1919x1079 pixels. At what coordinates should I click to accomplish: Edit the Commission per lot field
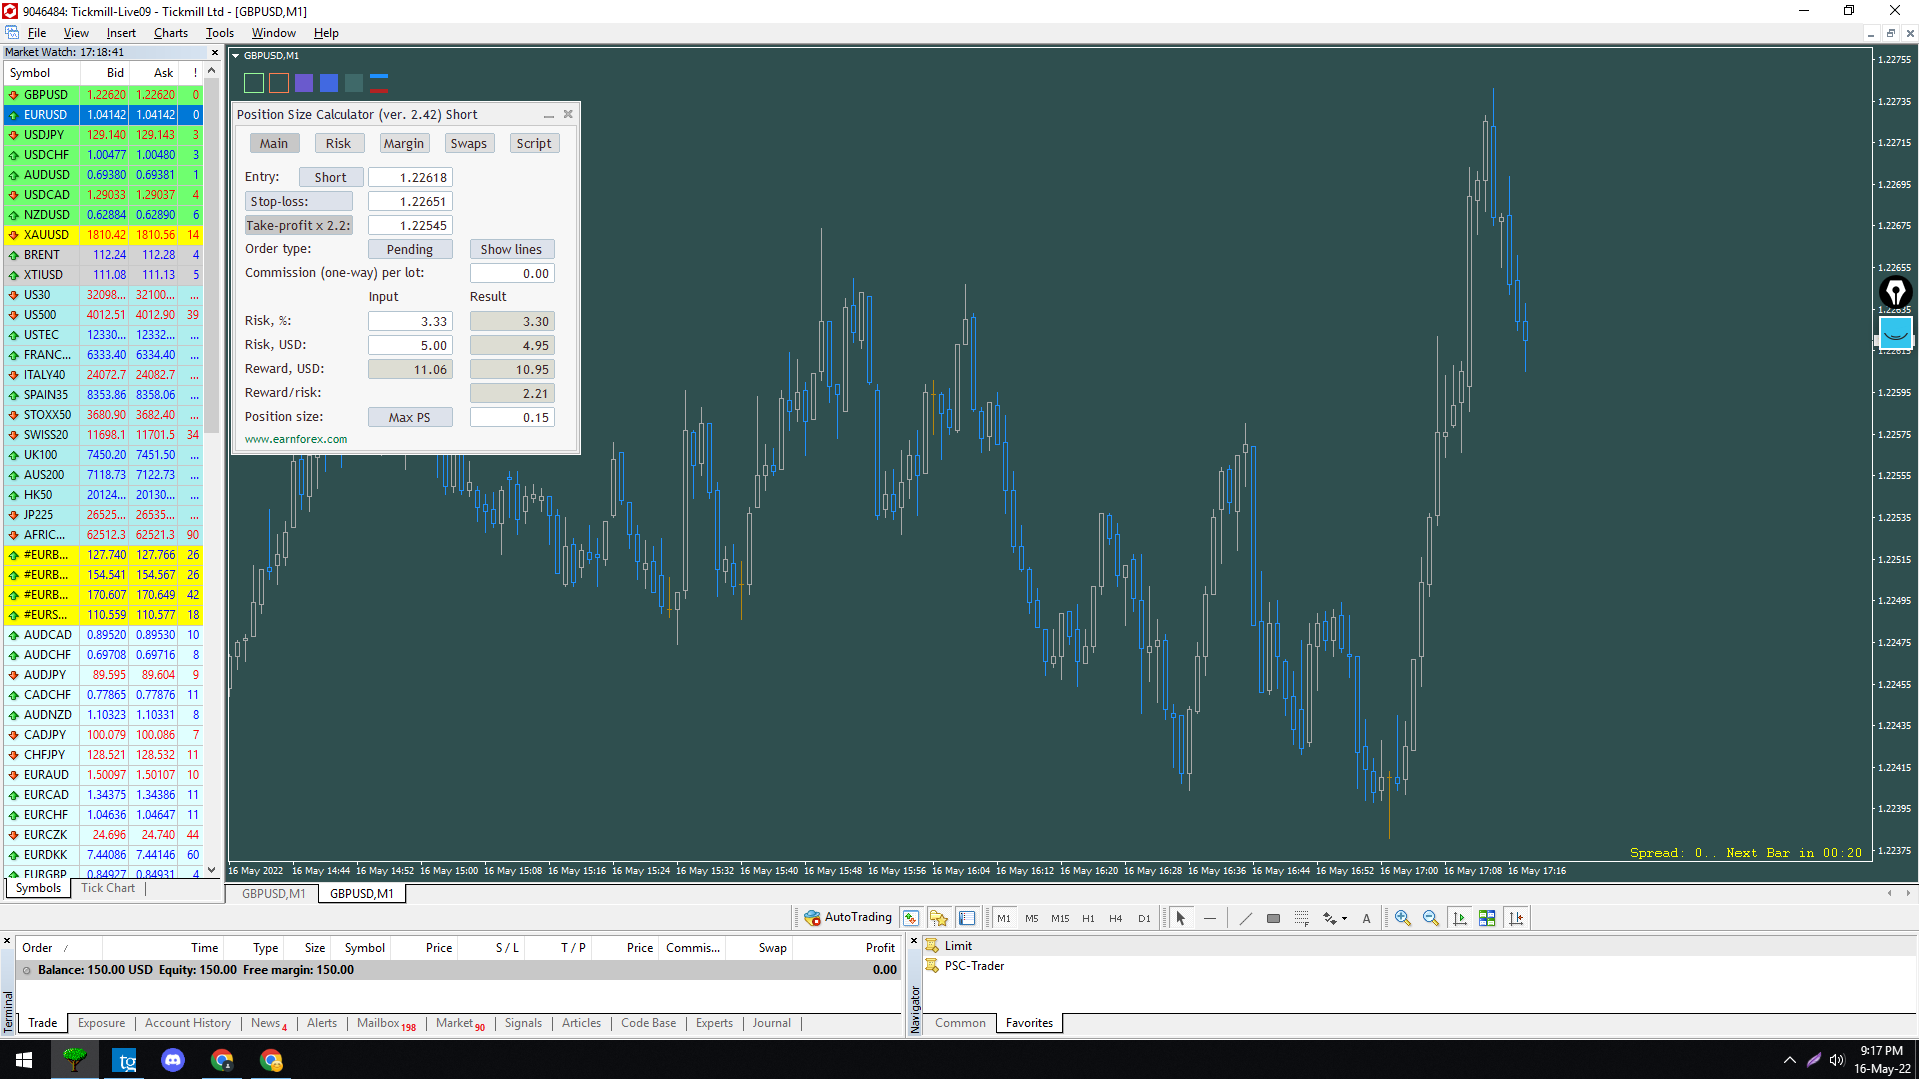pyautogui.click(x=512, y=273)
